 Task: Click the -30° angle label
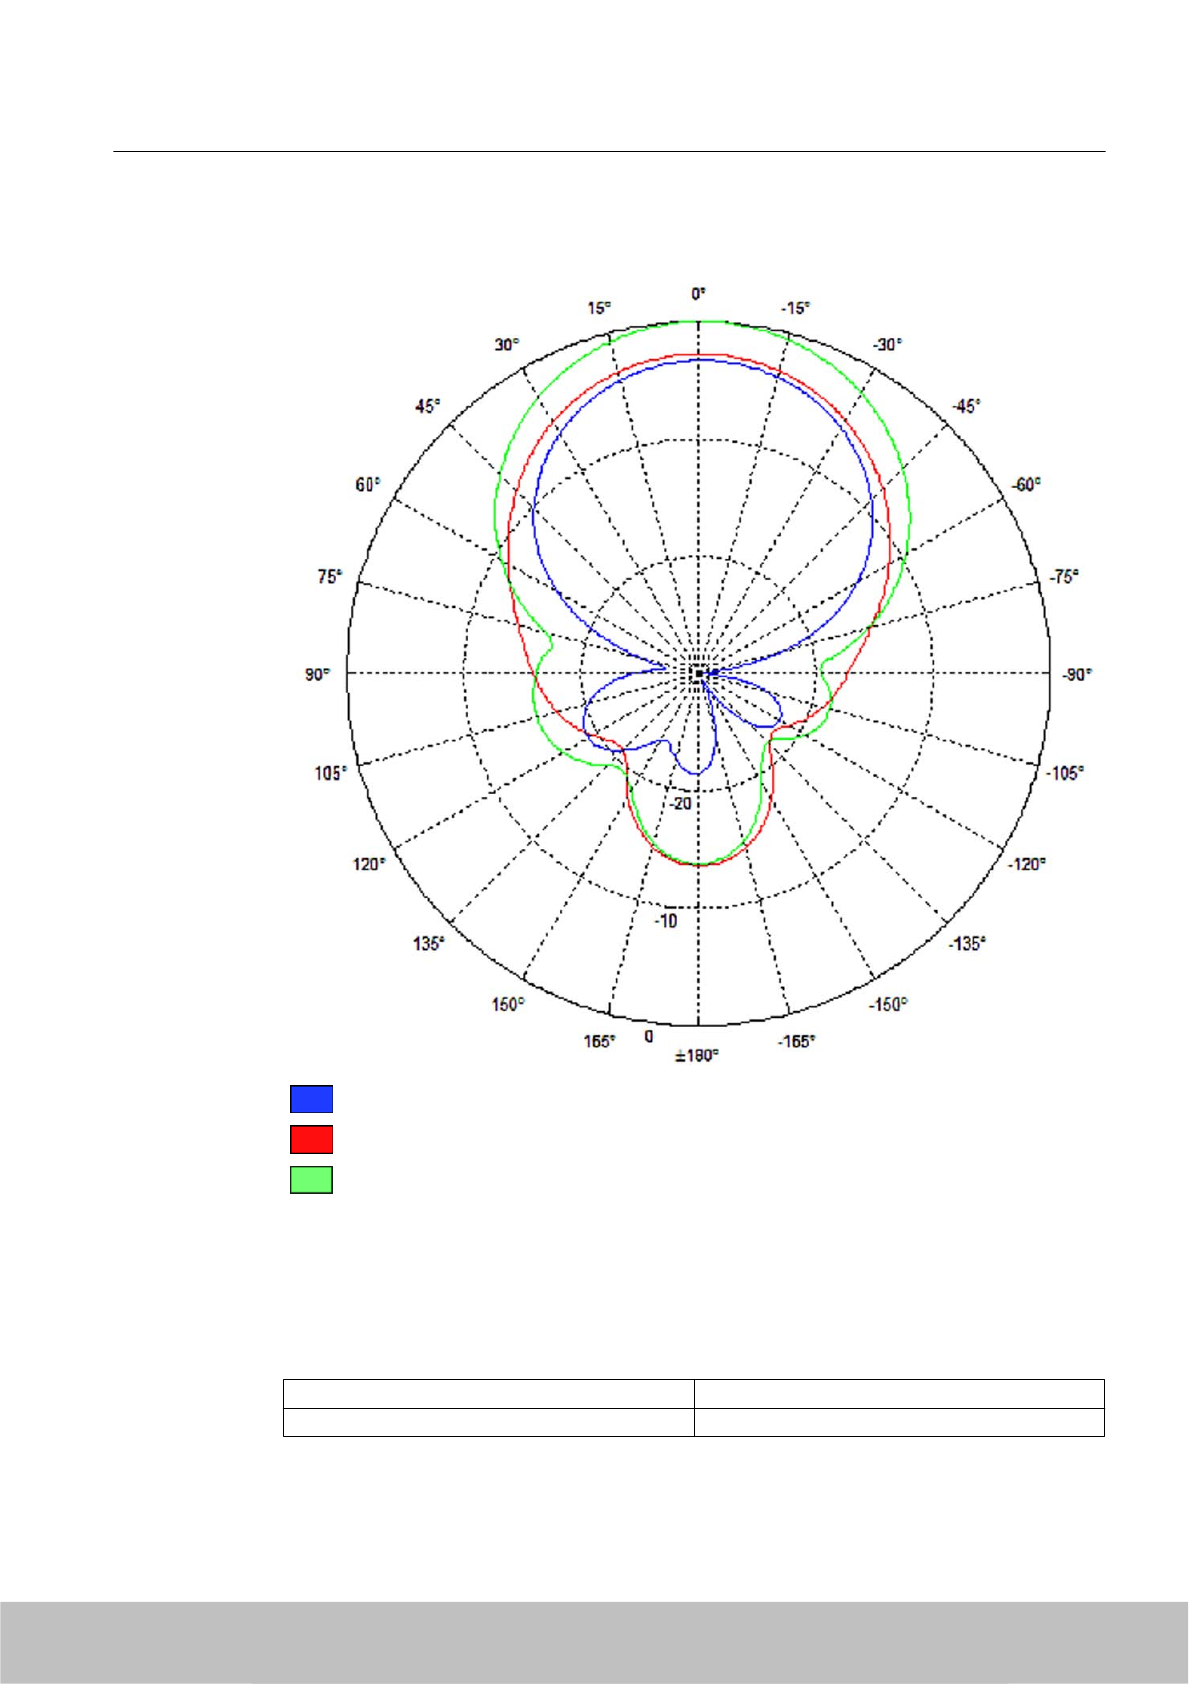887,345
